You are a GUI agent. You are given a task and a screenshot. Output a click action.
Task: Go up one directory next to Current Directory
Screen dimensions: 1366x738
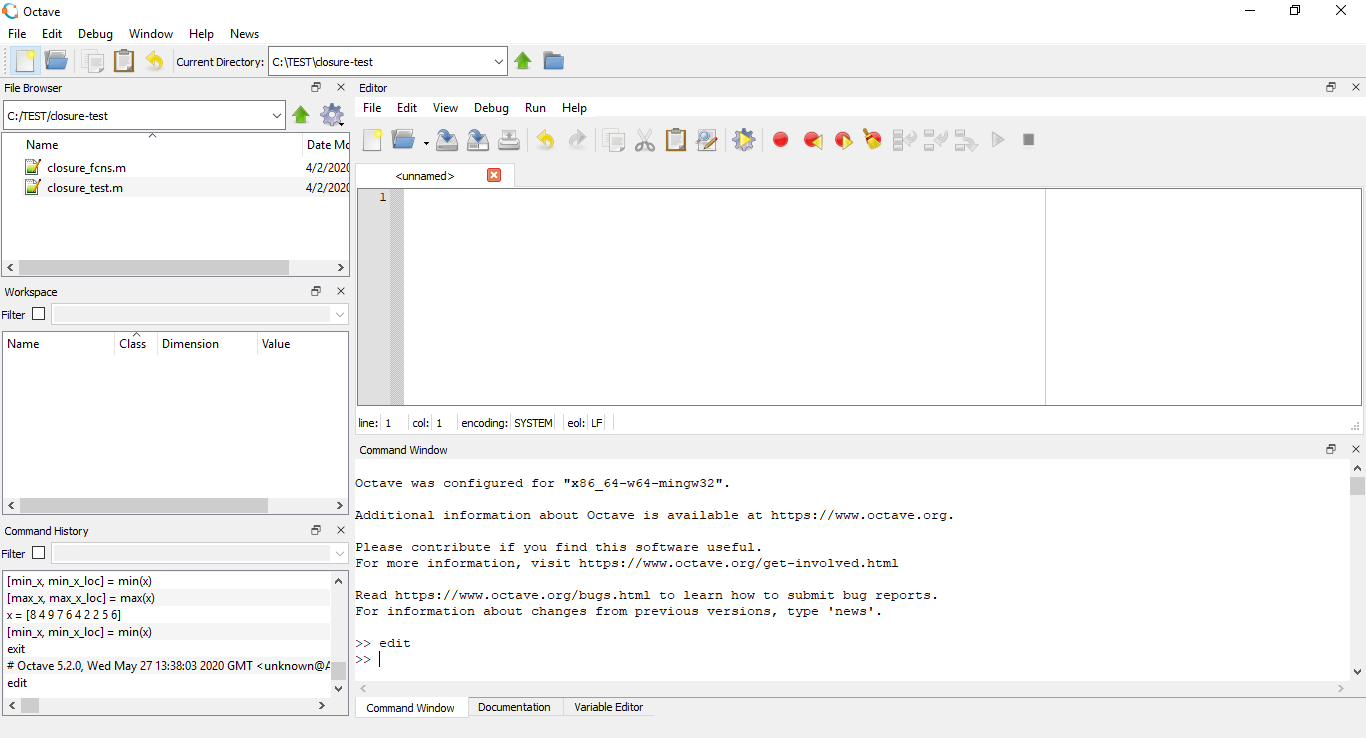click(x=522, y=61)
